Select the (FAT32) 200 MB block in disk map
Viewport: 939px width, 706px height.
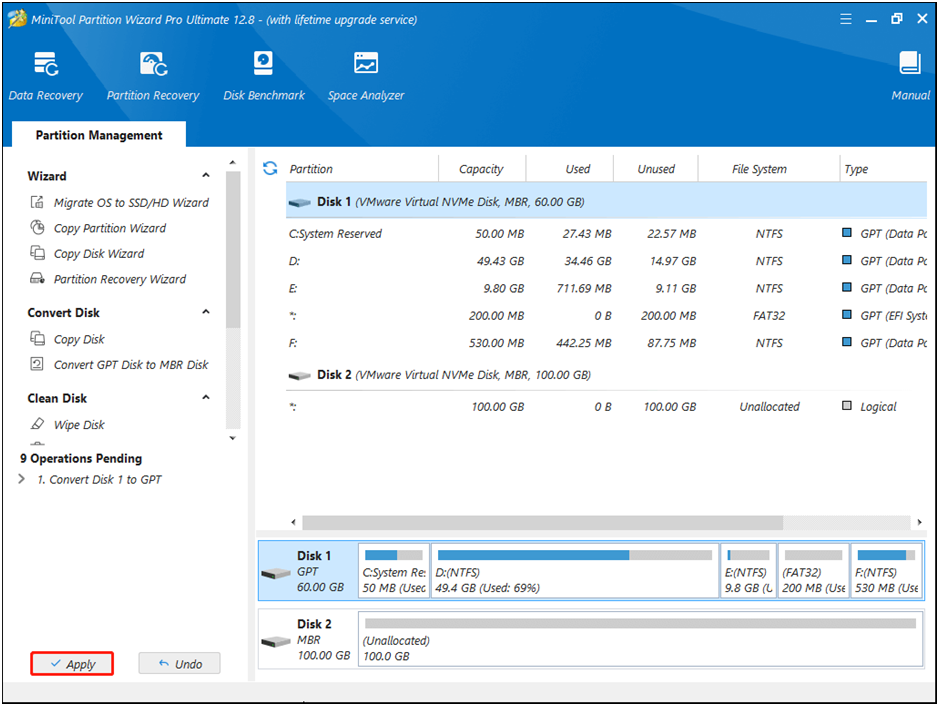[x=813, y=571]
